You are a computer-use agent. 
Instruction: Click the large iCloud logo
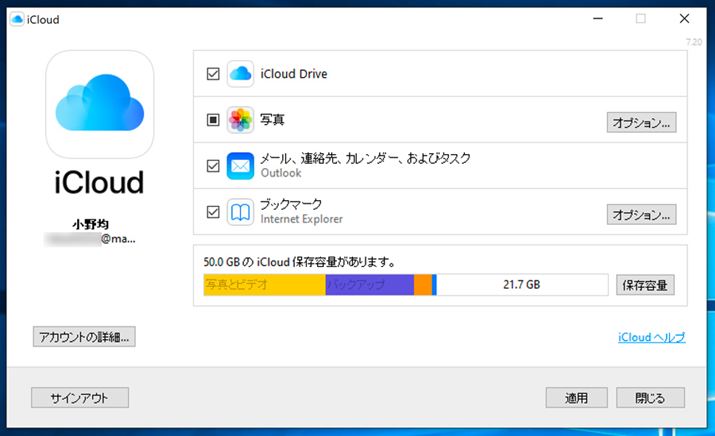pyautogui.click(x=100, y=104)
